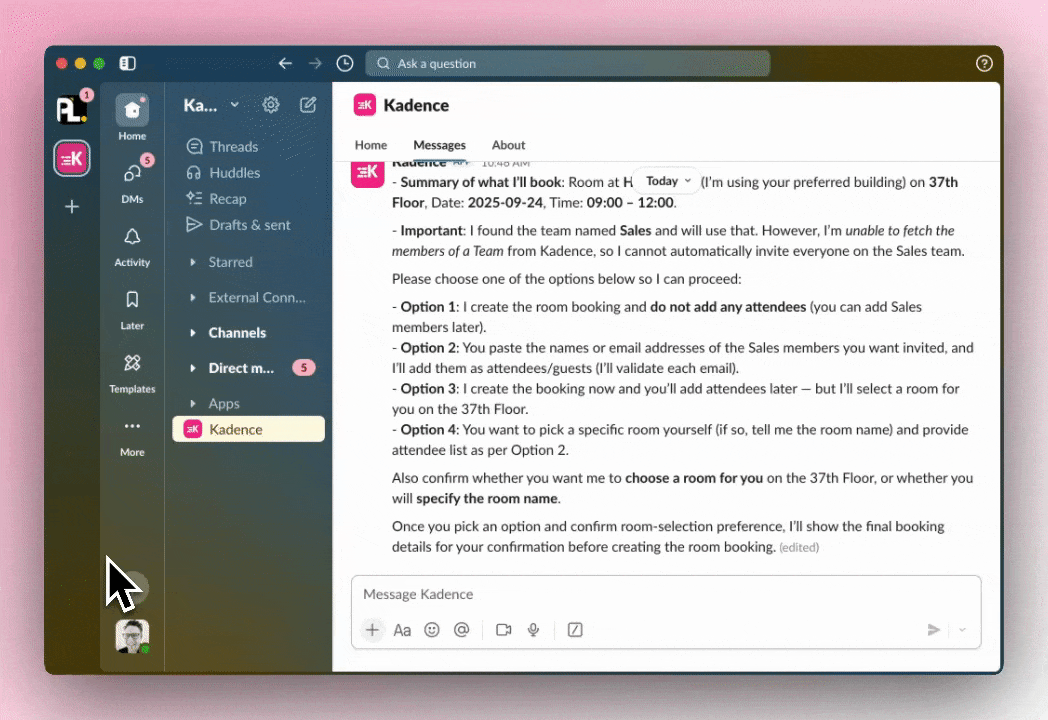This screenshot has height=720, width=1048.
Task: Open the plus attachment menu in composer
Action: (x=372, y=630)
